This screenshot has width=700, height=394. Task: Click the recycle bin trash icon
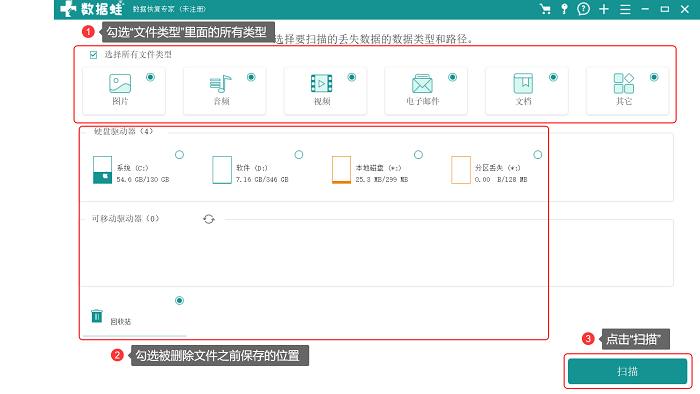click(97, 315)
